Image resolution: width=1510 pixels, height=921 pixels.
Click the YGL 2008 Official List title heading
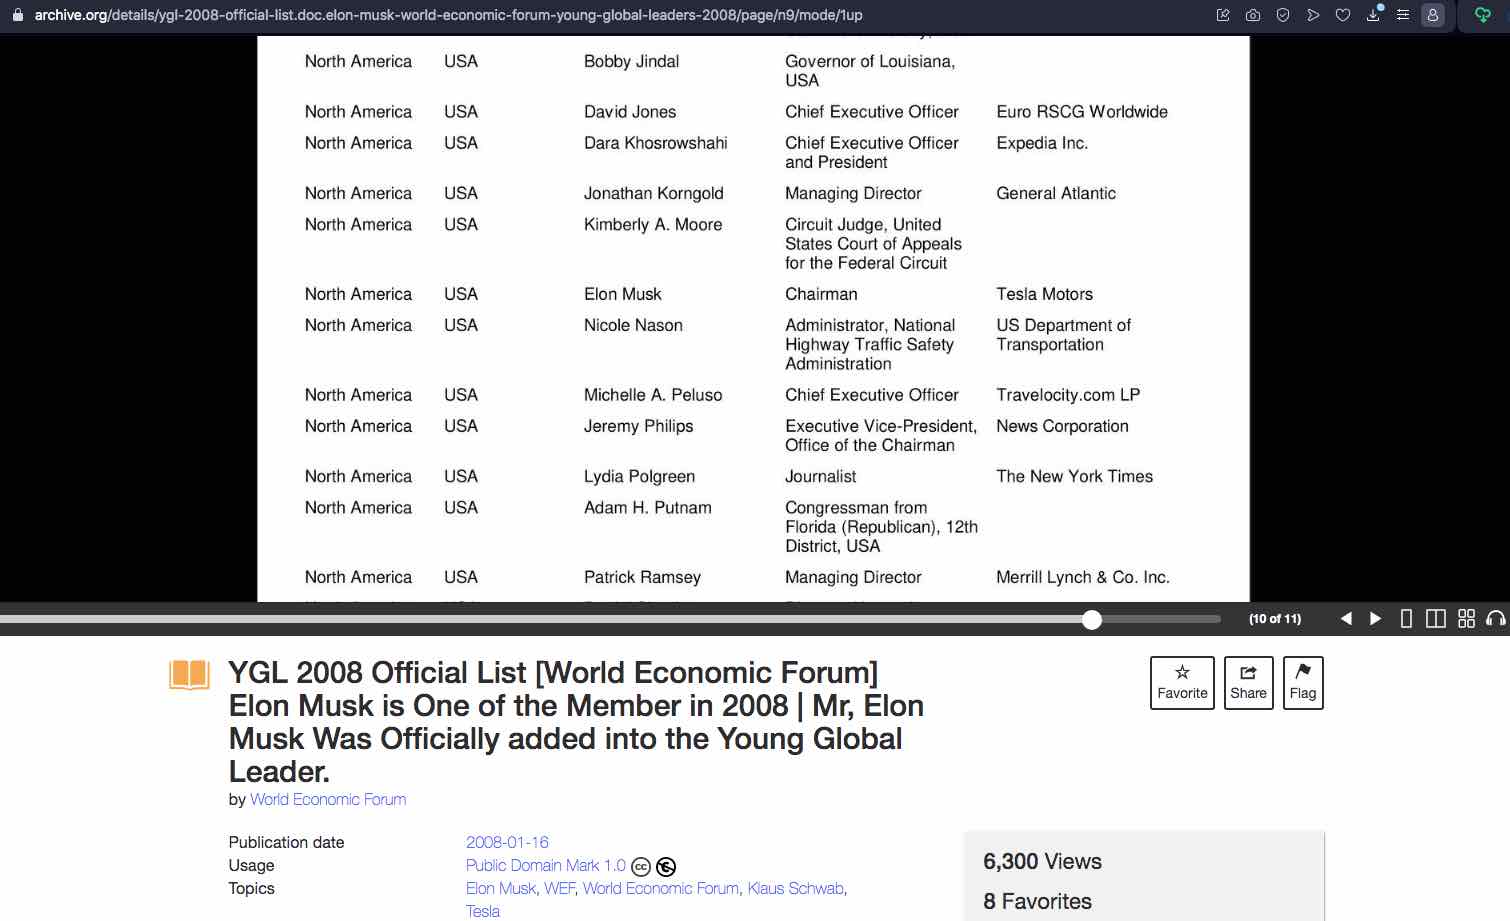[576, 722]
